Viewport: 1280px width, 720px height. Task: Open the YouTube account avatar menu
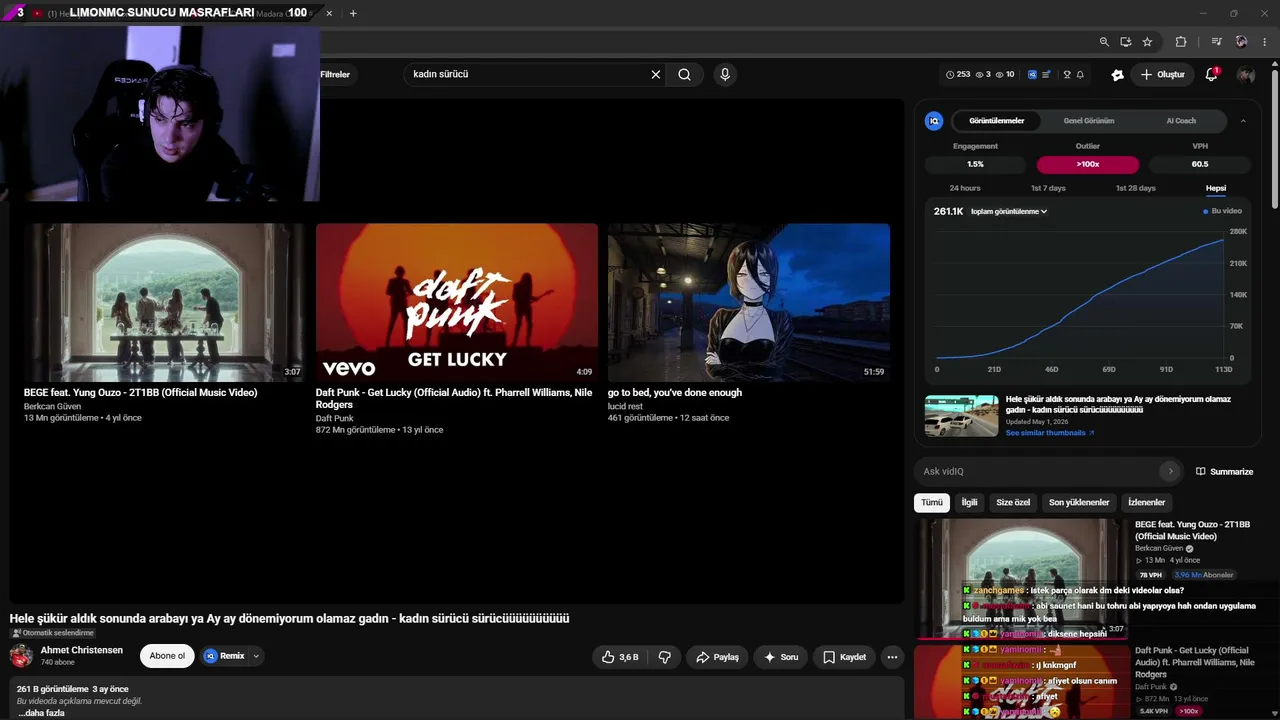pyautogui.click(x=1246, y=74)
